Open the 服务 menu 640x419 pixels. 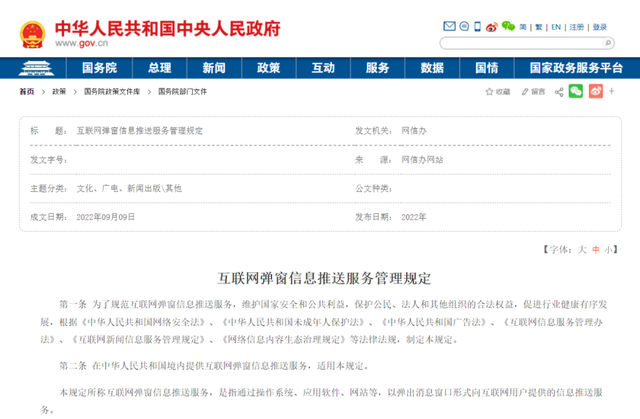pos(377,68)
